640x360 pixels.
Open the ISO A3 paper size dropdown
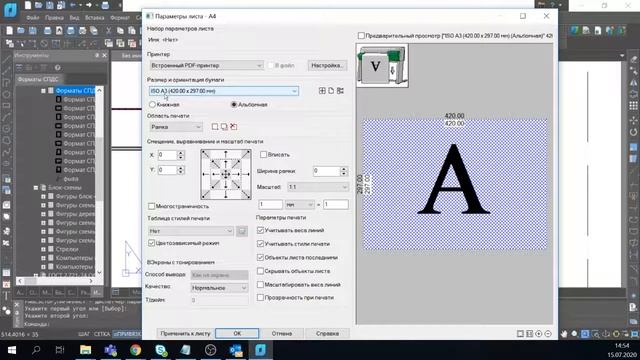(x=224, y=91)
